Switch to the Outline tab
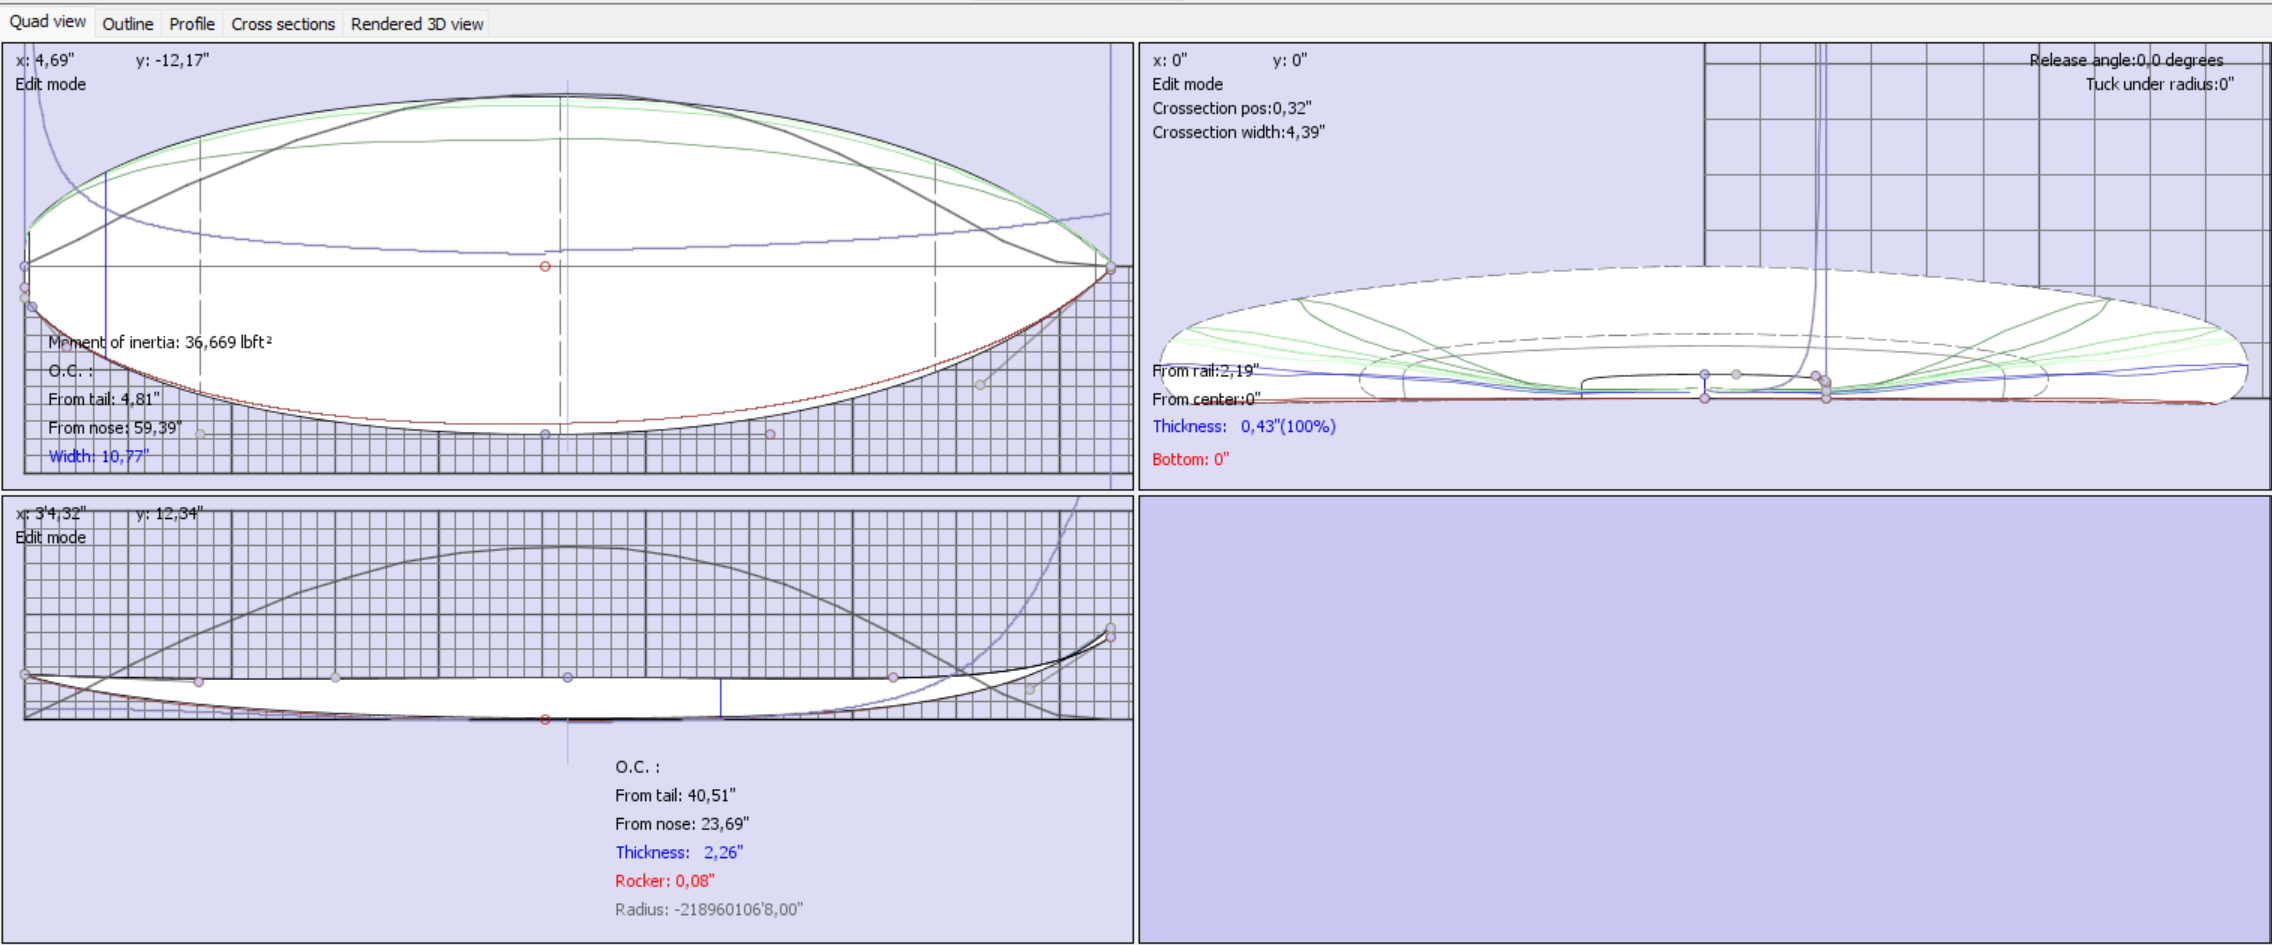The image size is (2272, 945). [x=127, y=24]
